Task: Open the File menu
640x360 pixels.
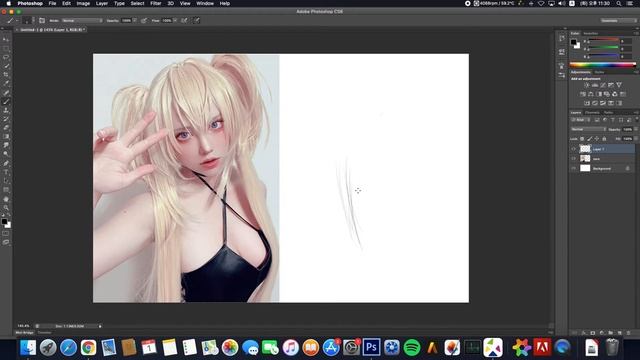Action: [x=52, y=3]
